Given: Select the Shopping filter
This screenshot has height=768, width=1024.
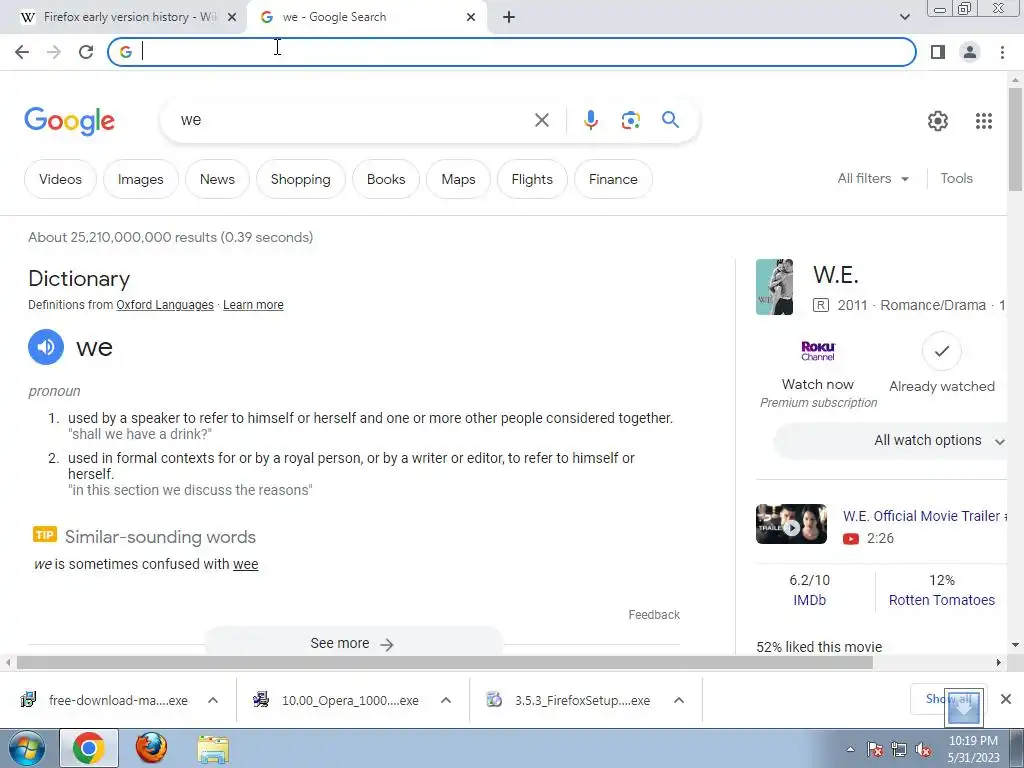Looking at the screenshot, I should tap(300, 179).
